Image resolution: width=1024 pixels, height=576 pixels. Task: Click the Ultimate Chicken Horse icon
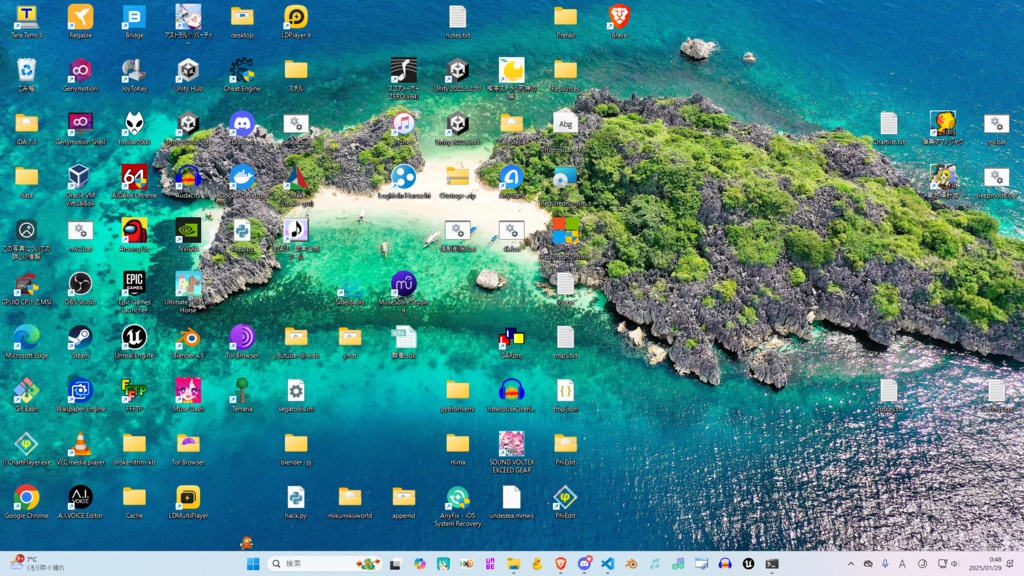click(188, 293)
